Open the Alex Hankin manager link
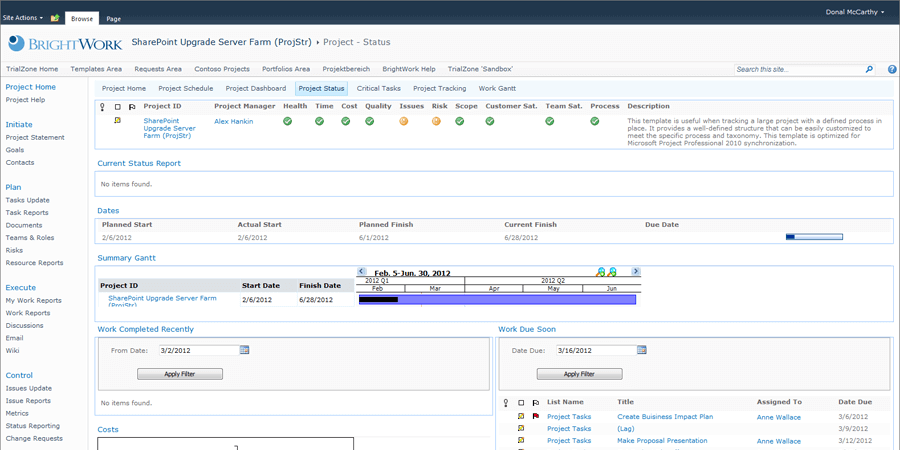 click(x=234, y=122)
